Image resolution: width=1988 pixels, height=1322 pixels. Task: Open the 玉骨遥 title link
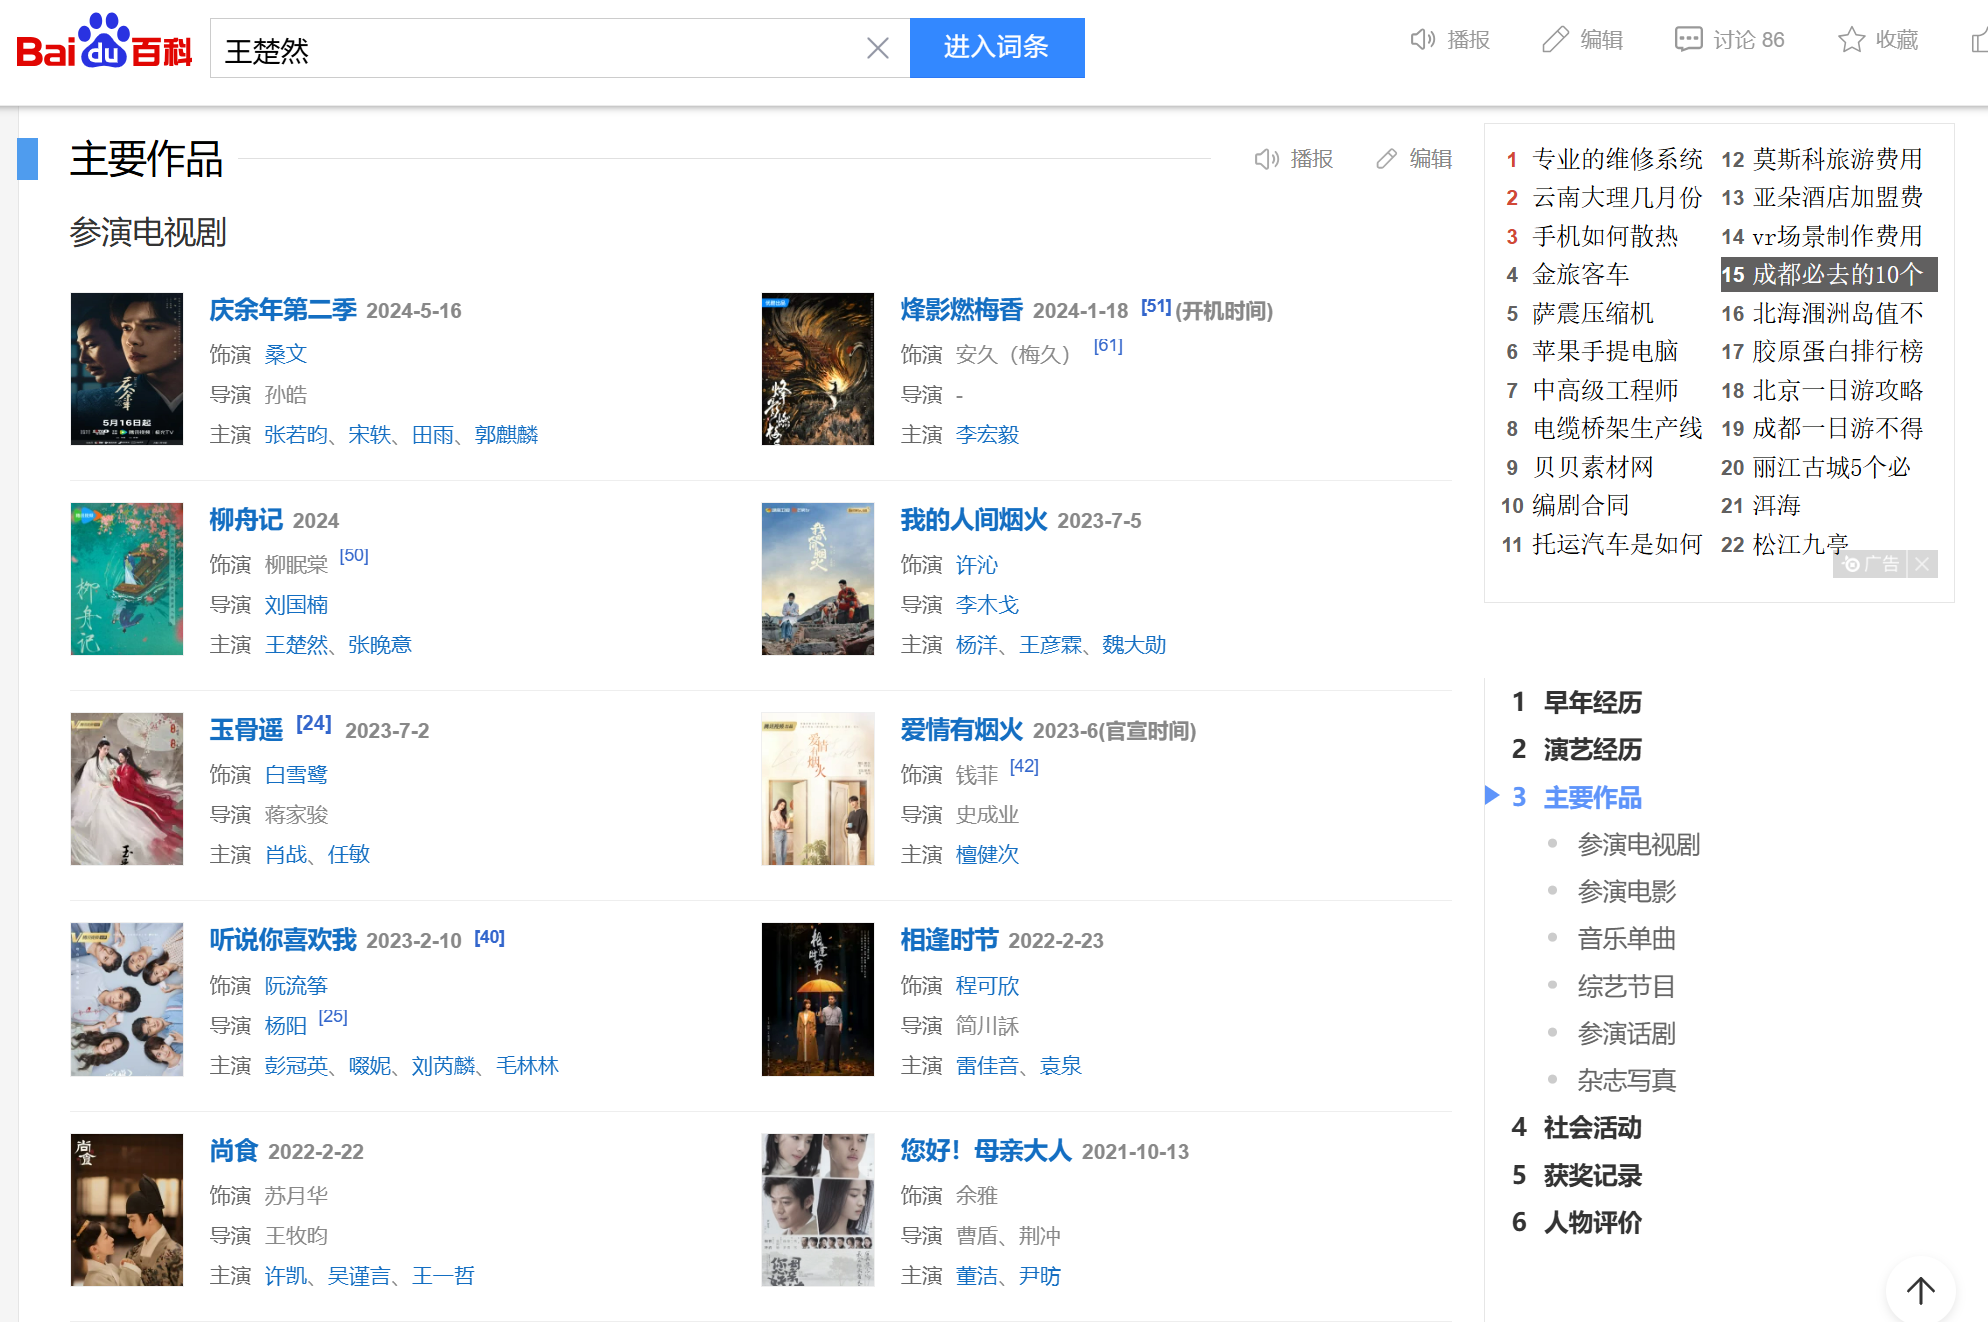pyautogui.click(x=246, y=730)
